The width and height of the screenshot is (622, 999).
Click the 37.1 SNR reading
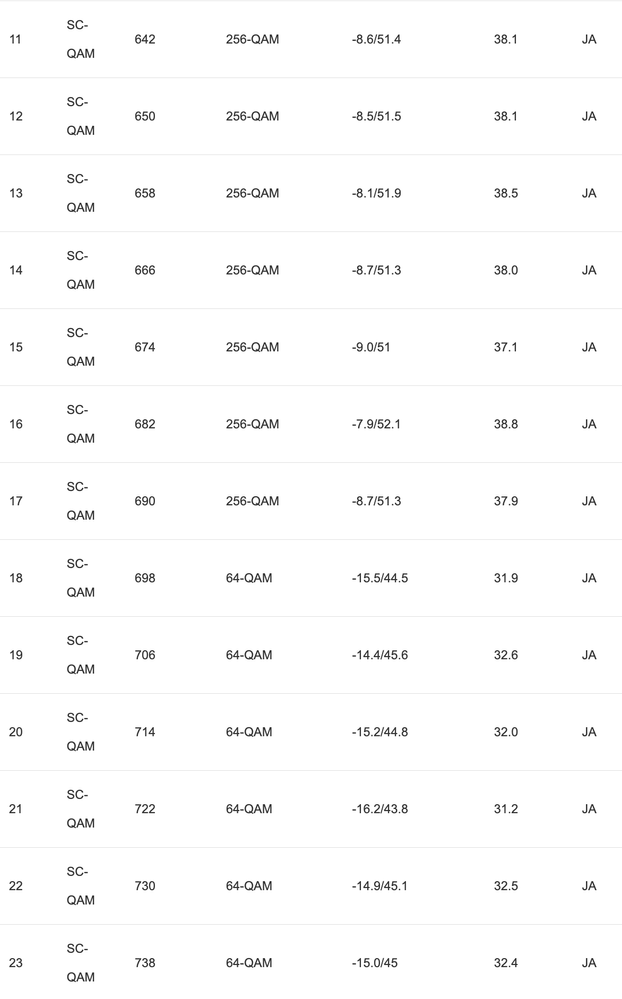(x=505, y=347)
